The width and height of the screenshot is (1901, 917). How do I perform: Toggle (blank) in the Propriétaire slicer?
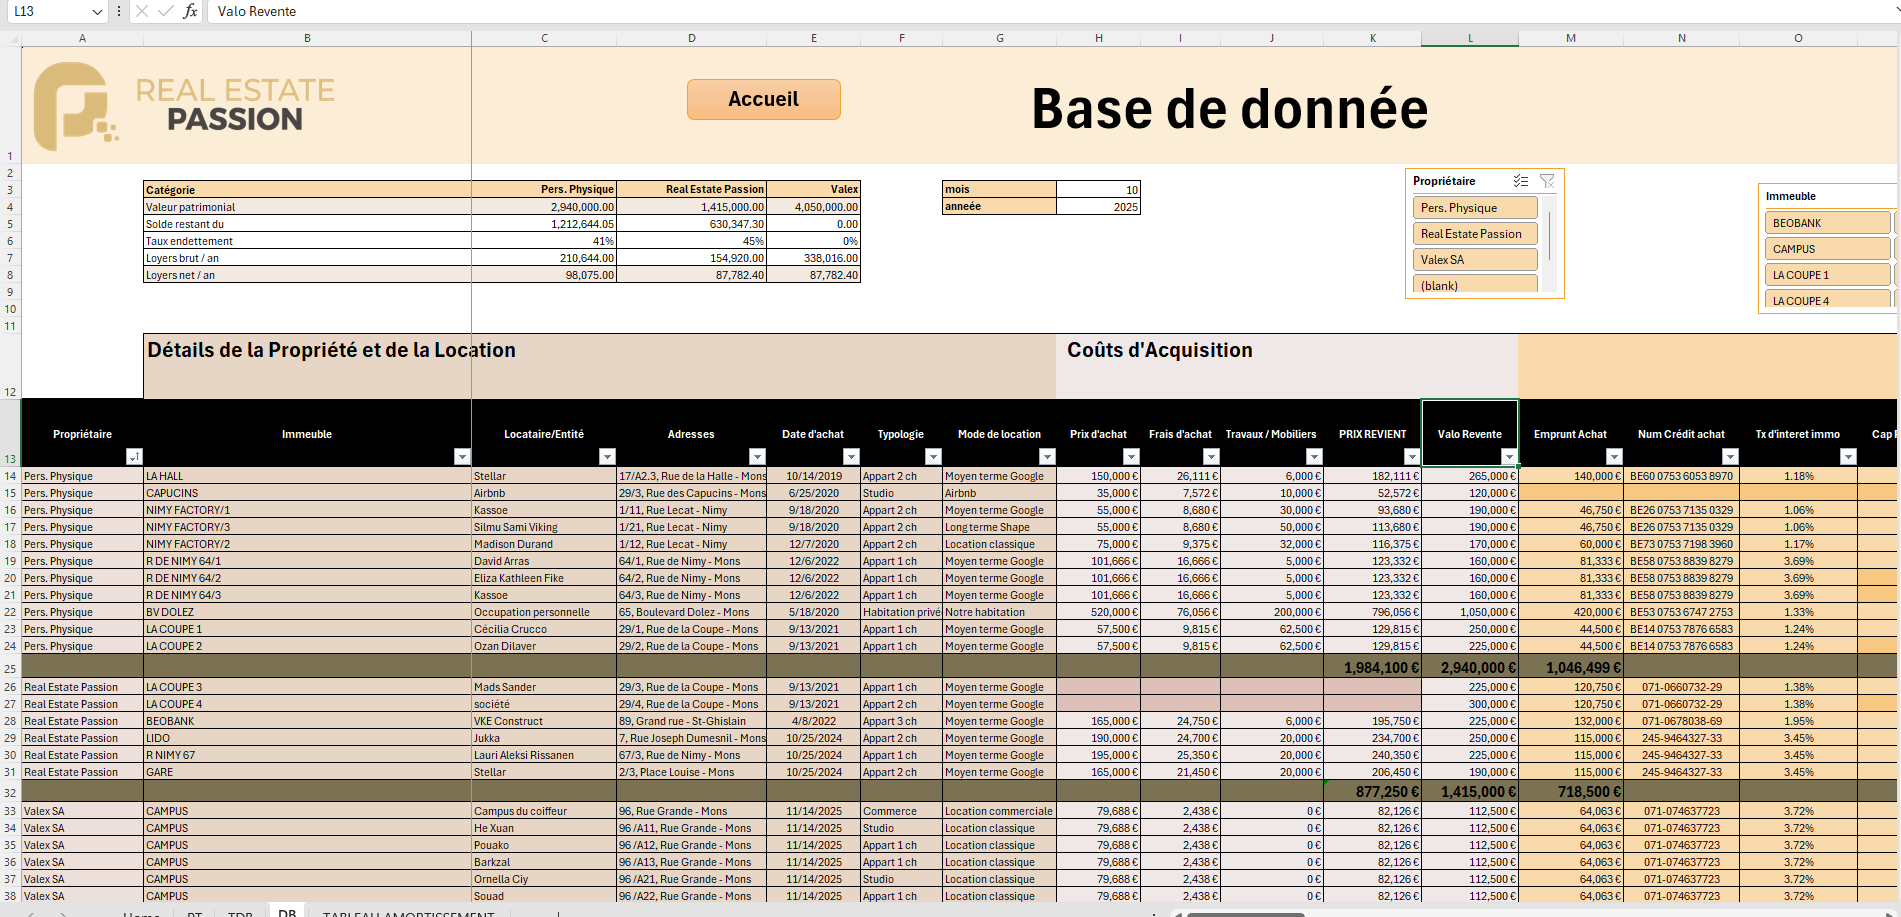[x=1475, y=284]
